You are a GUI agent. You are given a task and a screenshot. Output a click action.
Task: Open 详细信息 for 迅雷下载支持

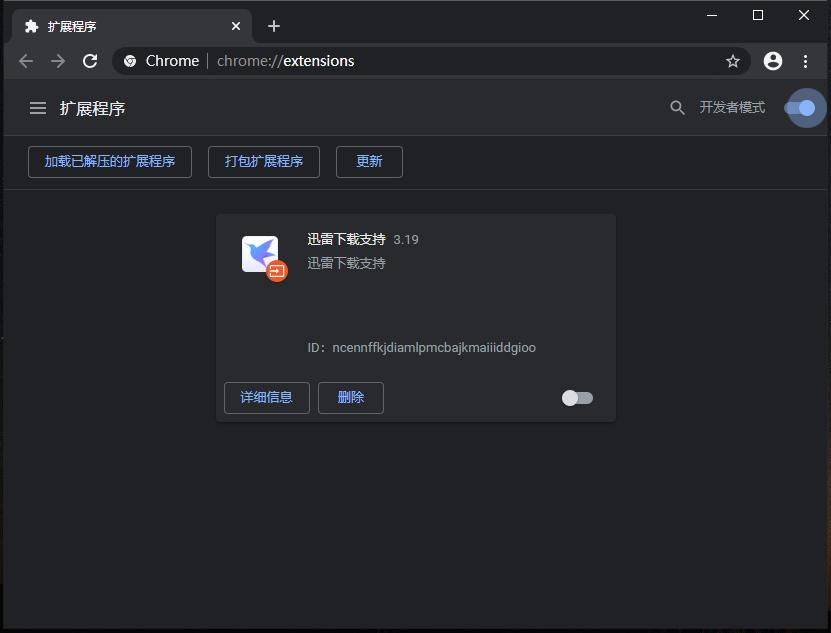pyautogui.click(x=266, y=397)
